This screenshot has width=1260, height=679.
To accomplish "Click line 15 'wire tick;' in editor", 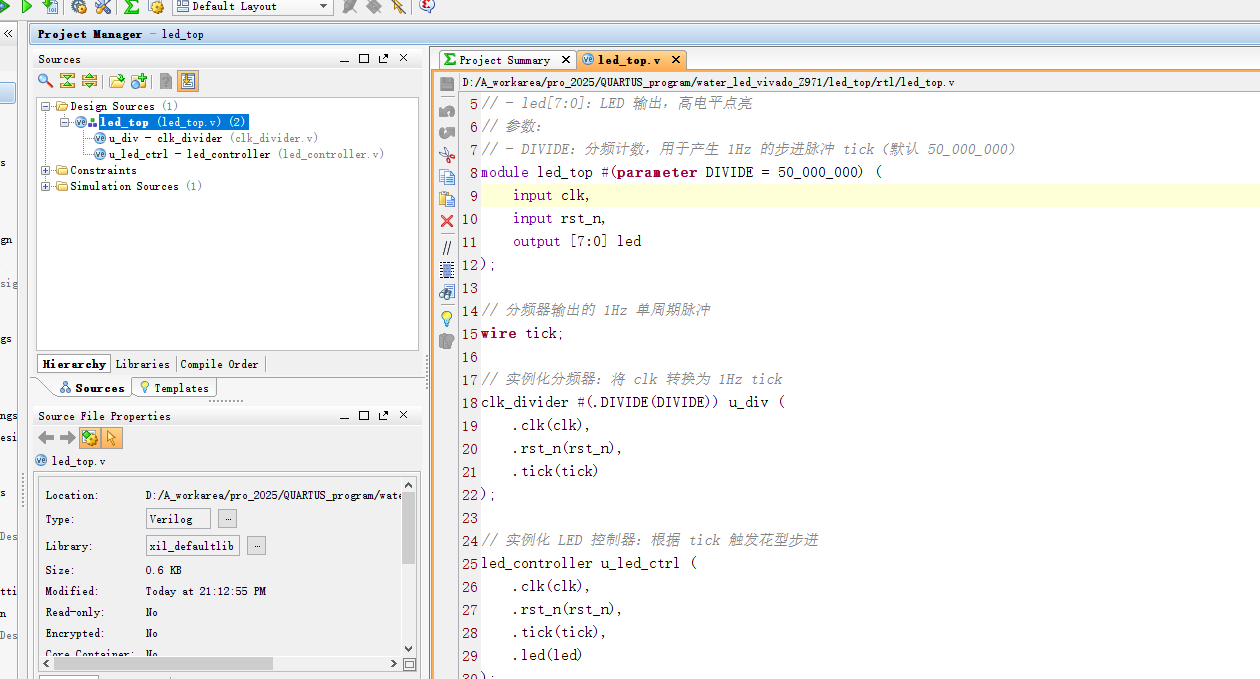I will click(522, 333).
